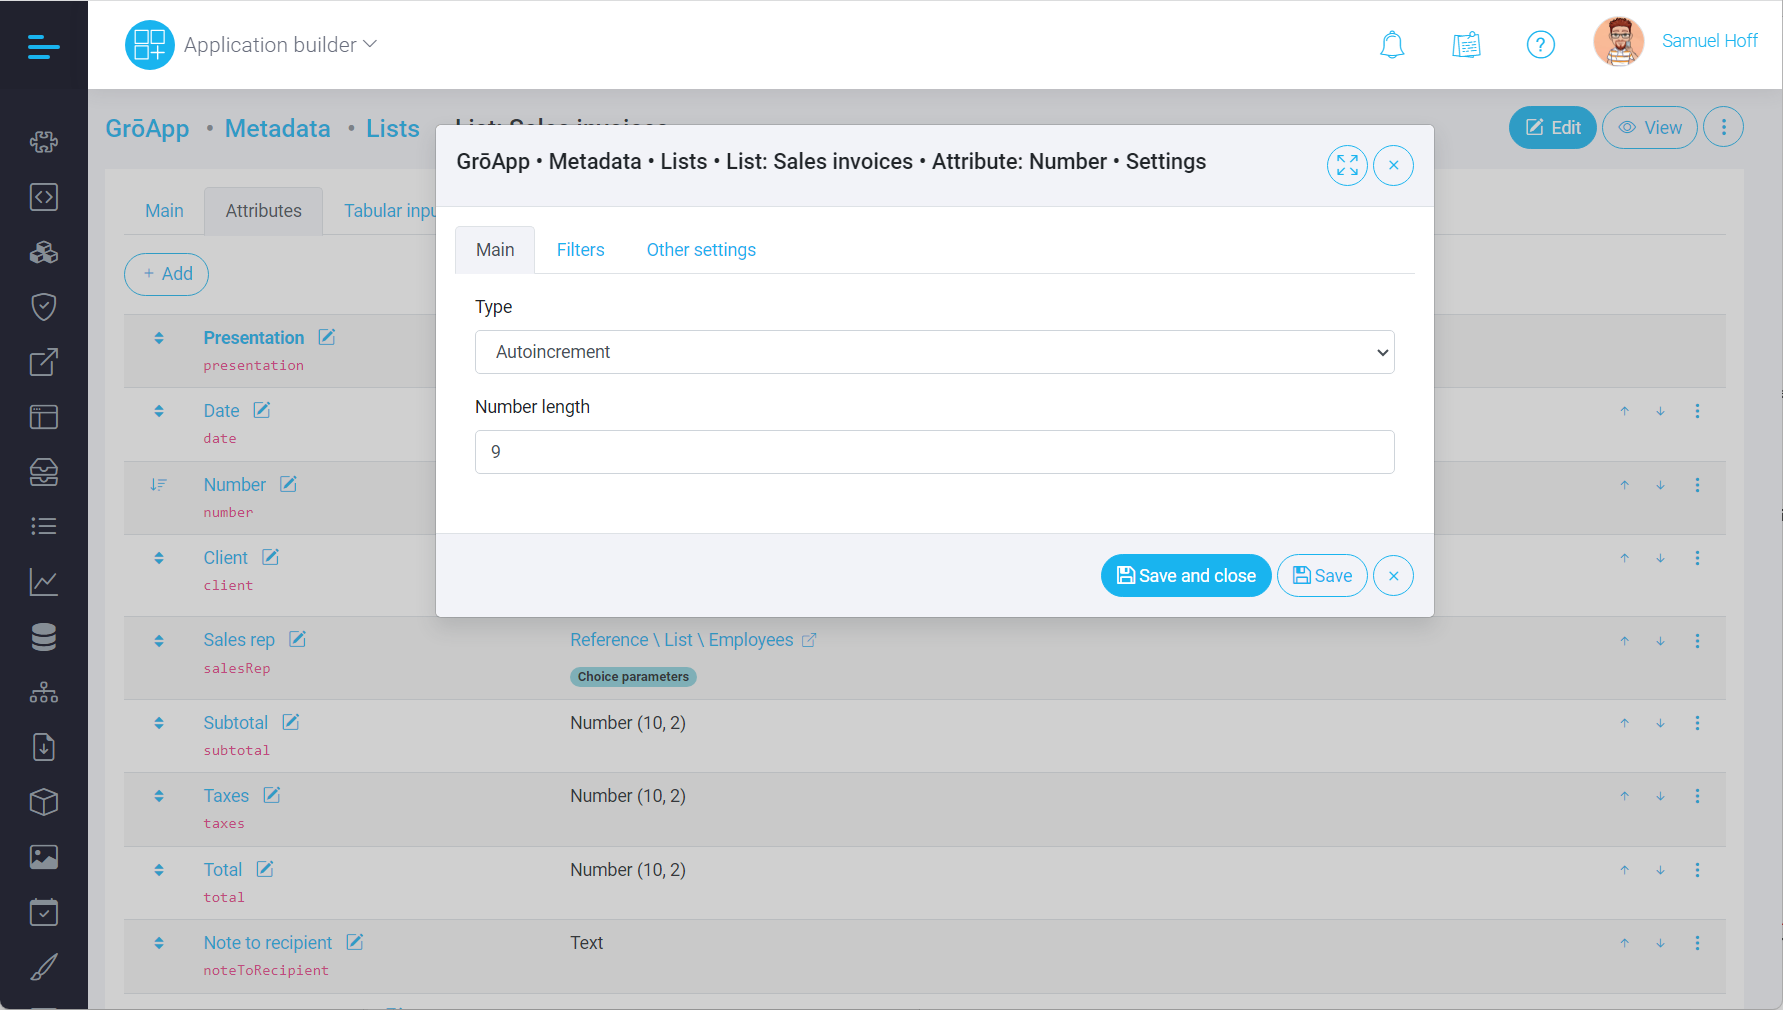Open the help question mark icon
The height and width of the screenshot is (1010, 1783).
(x=1540, y=45)
